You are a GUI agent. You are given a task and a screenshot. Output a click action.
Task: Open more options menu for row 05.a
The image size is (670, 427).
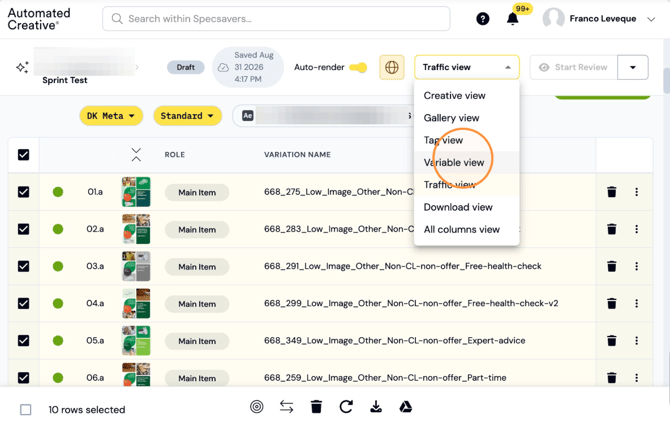[x=636, y=341]
